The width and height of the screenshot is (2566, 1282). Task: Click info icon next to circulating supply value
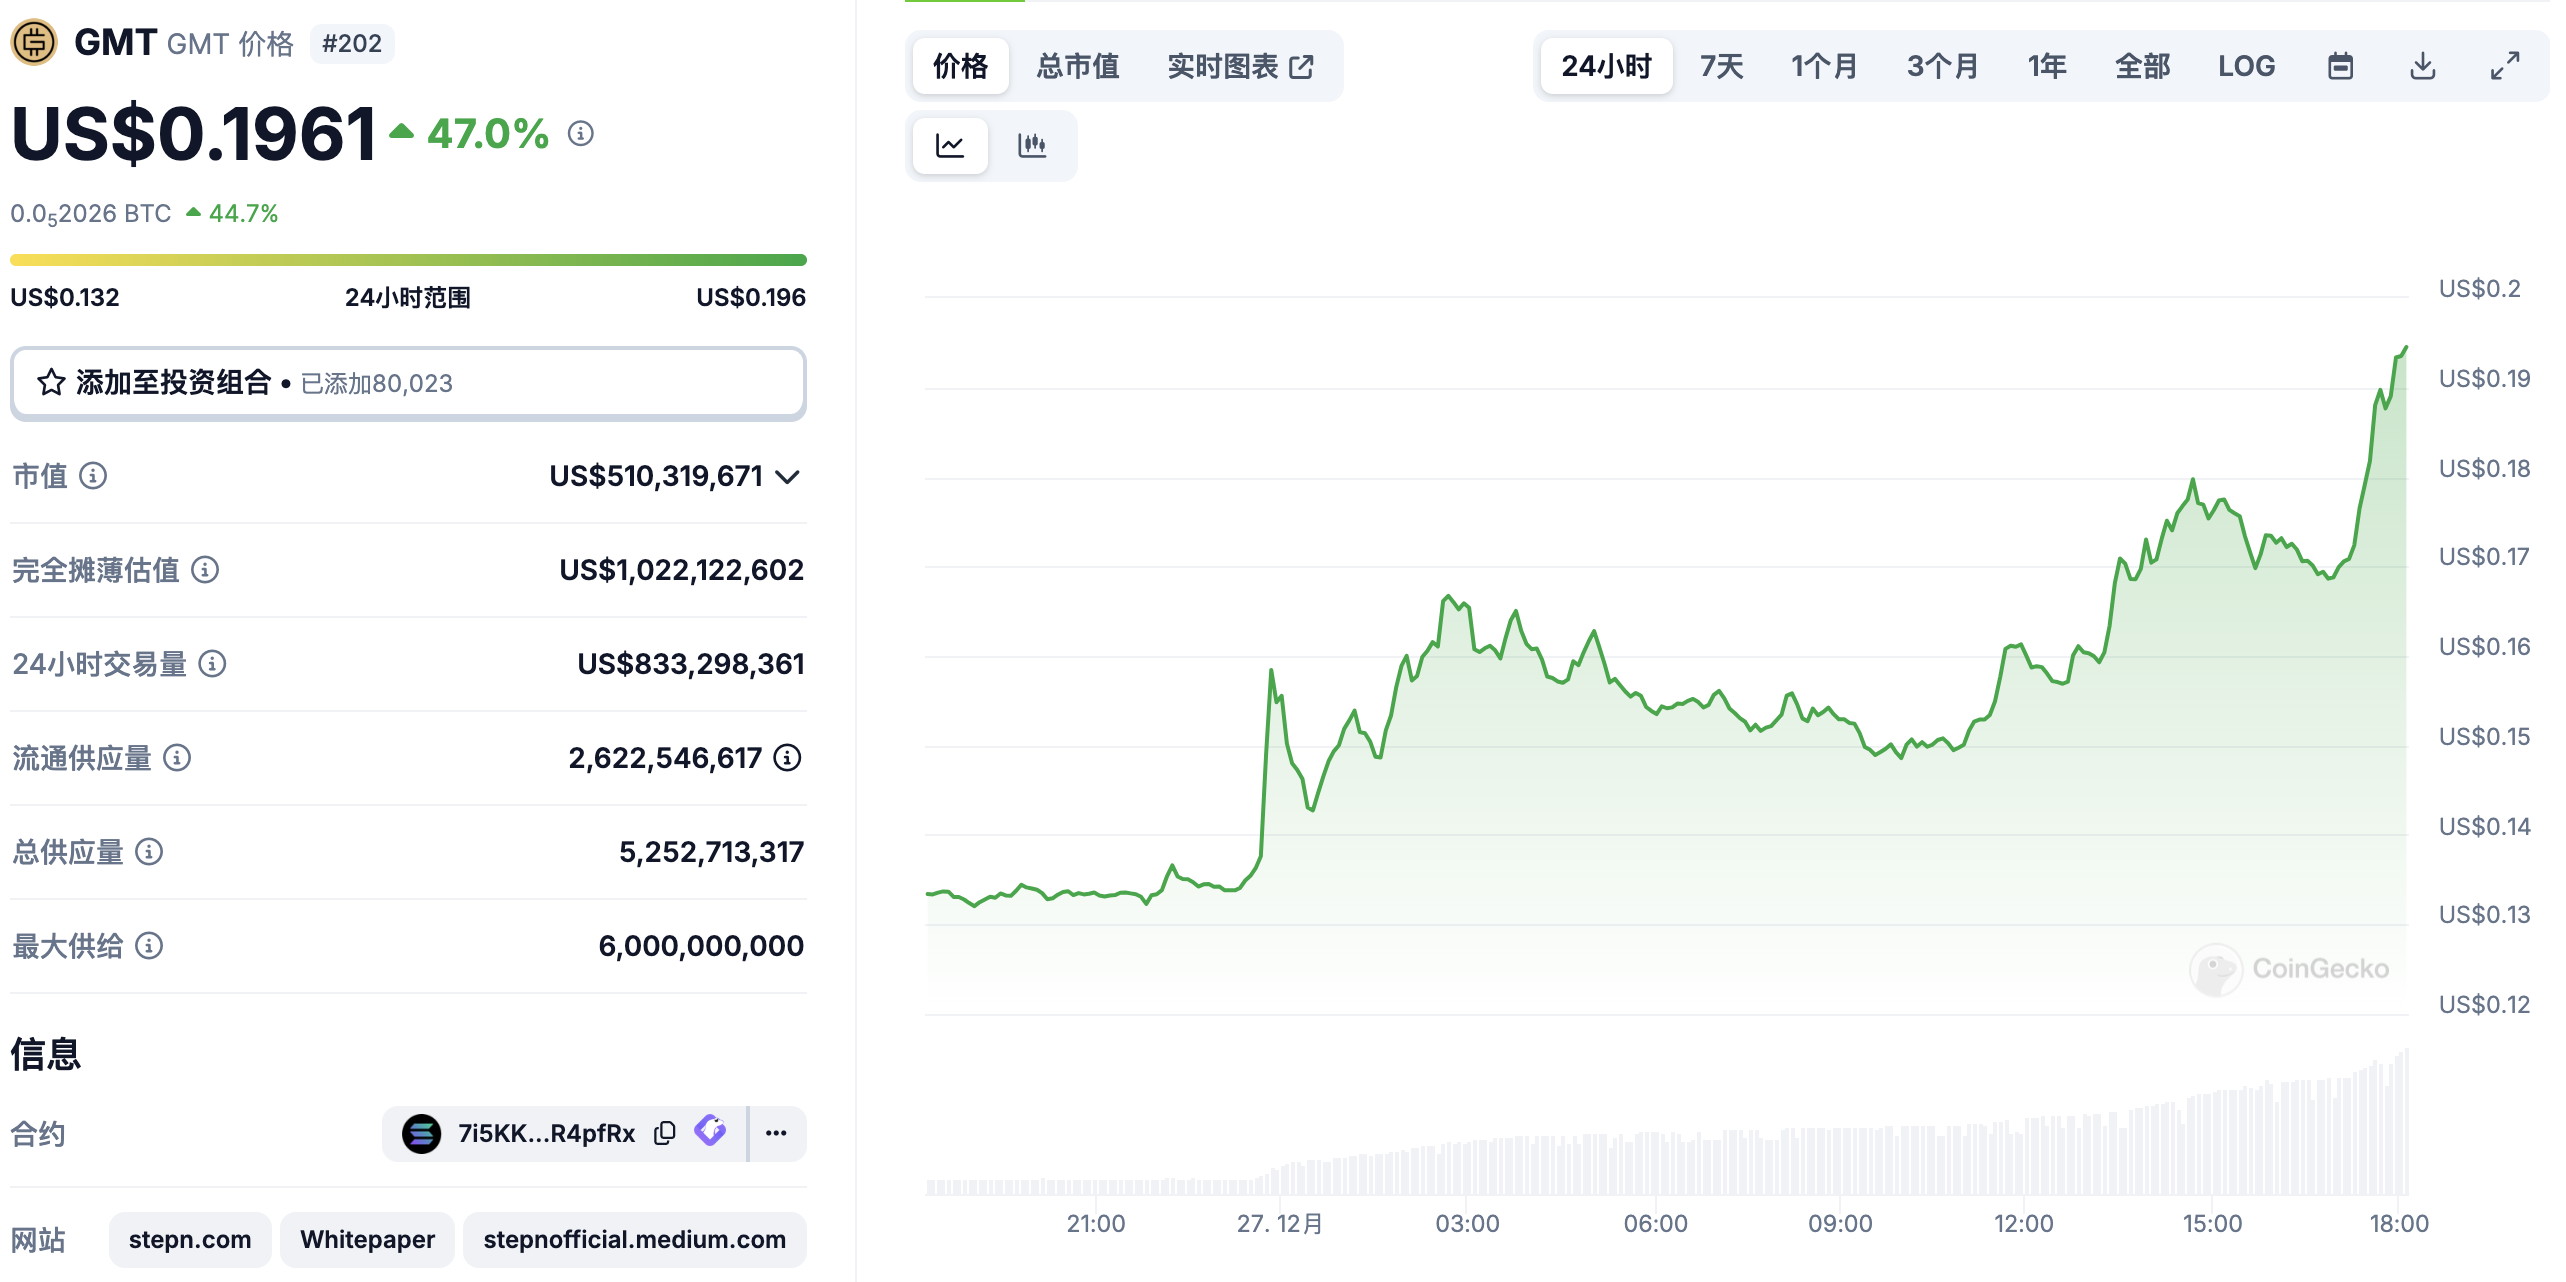788,758
